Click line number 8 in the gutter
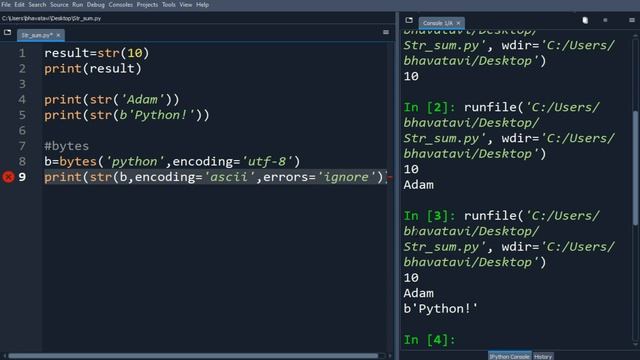This screenshot has width=640, height=360. click(22, 162)
